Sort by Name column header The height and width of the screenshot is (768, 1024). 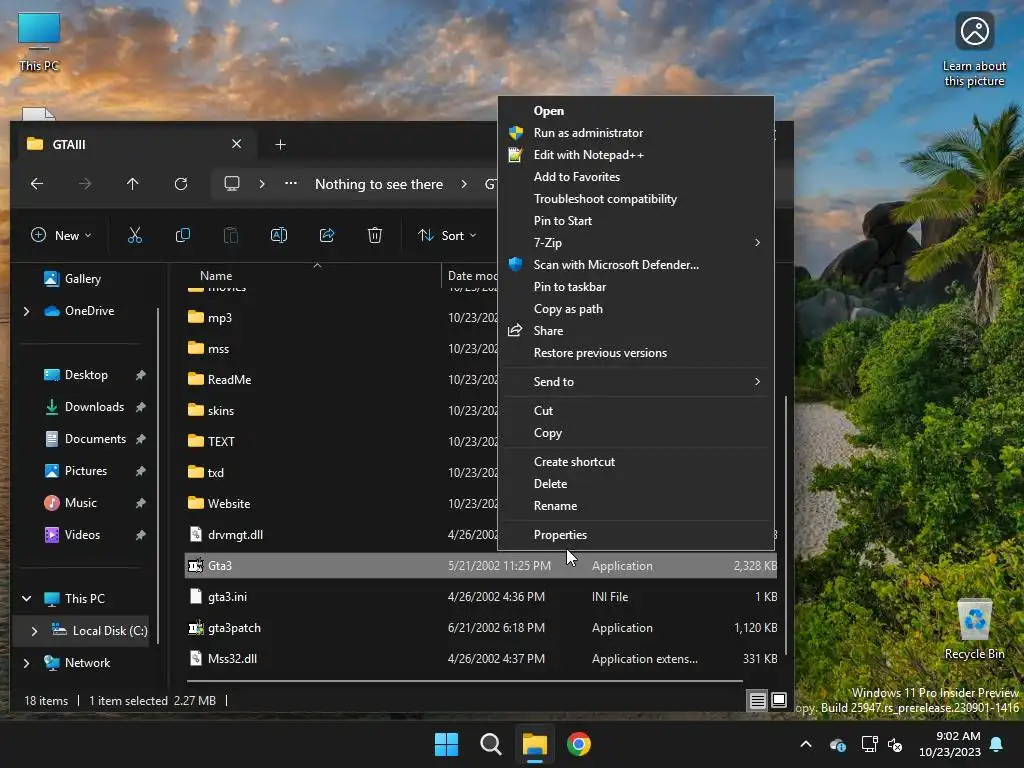coord(216,276)
